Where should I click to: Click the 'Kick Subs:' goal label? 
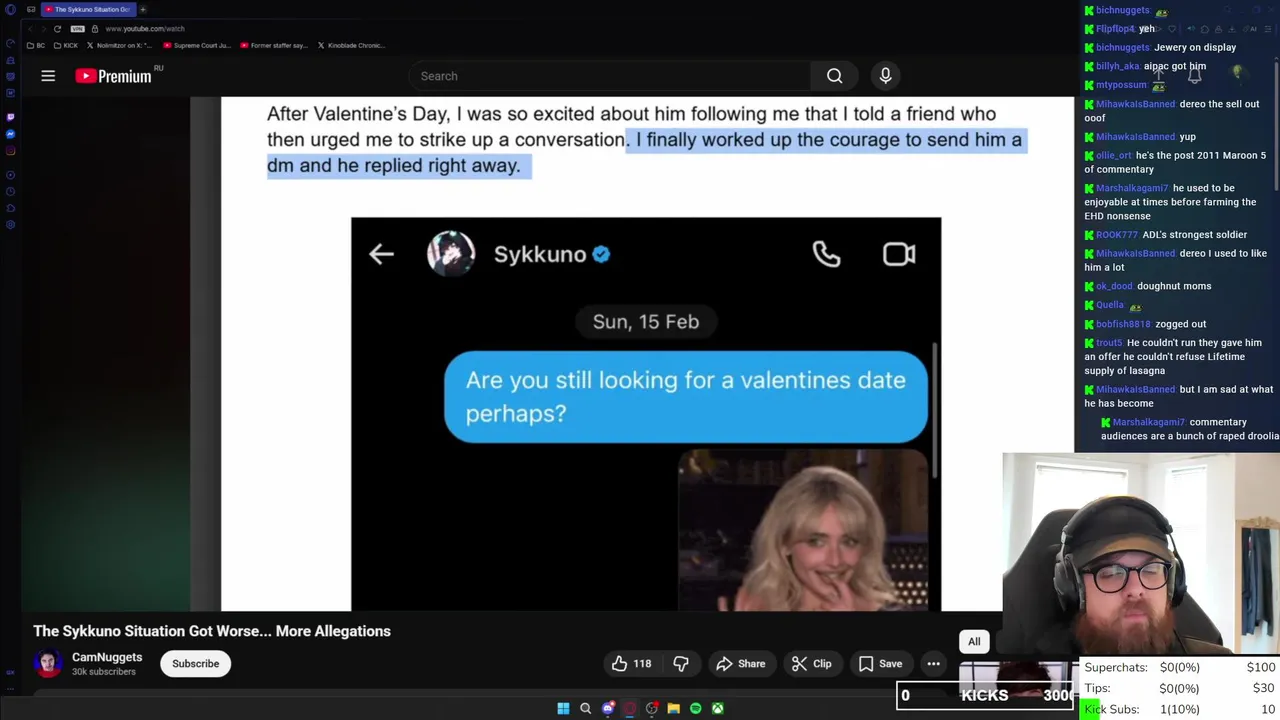point(1112,709)
